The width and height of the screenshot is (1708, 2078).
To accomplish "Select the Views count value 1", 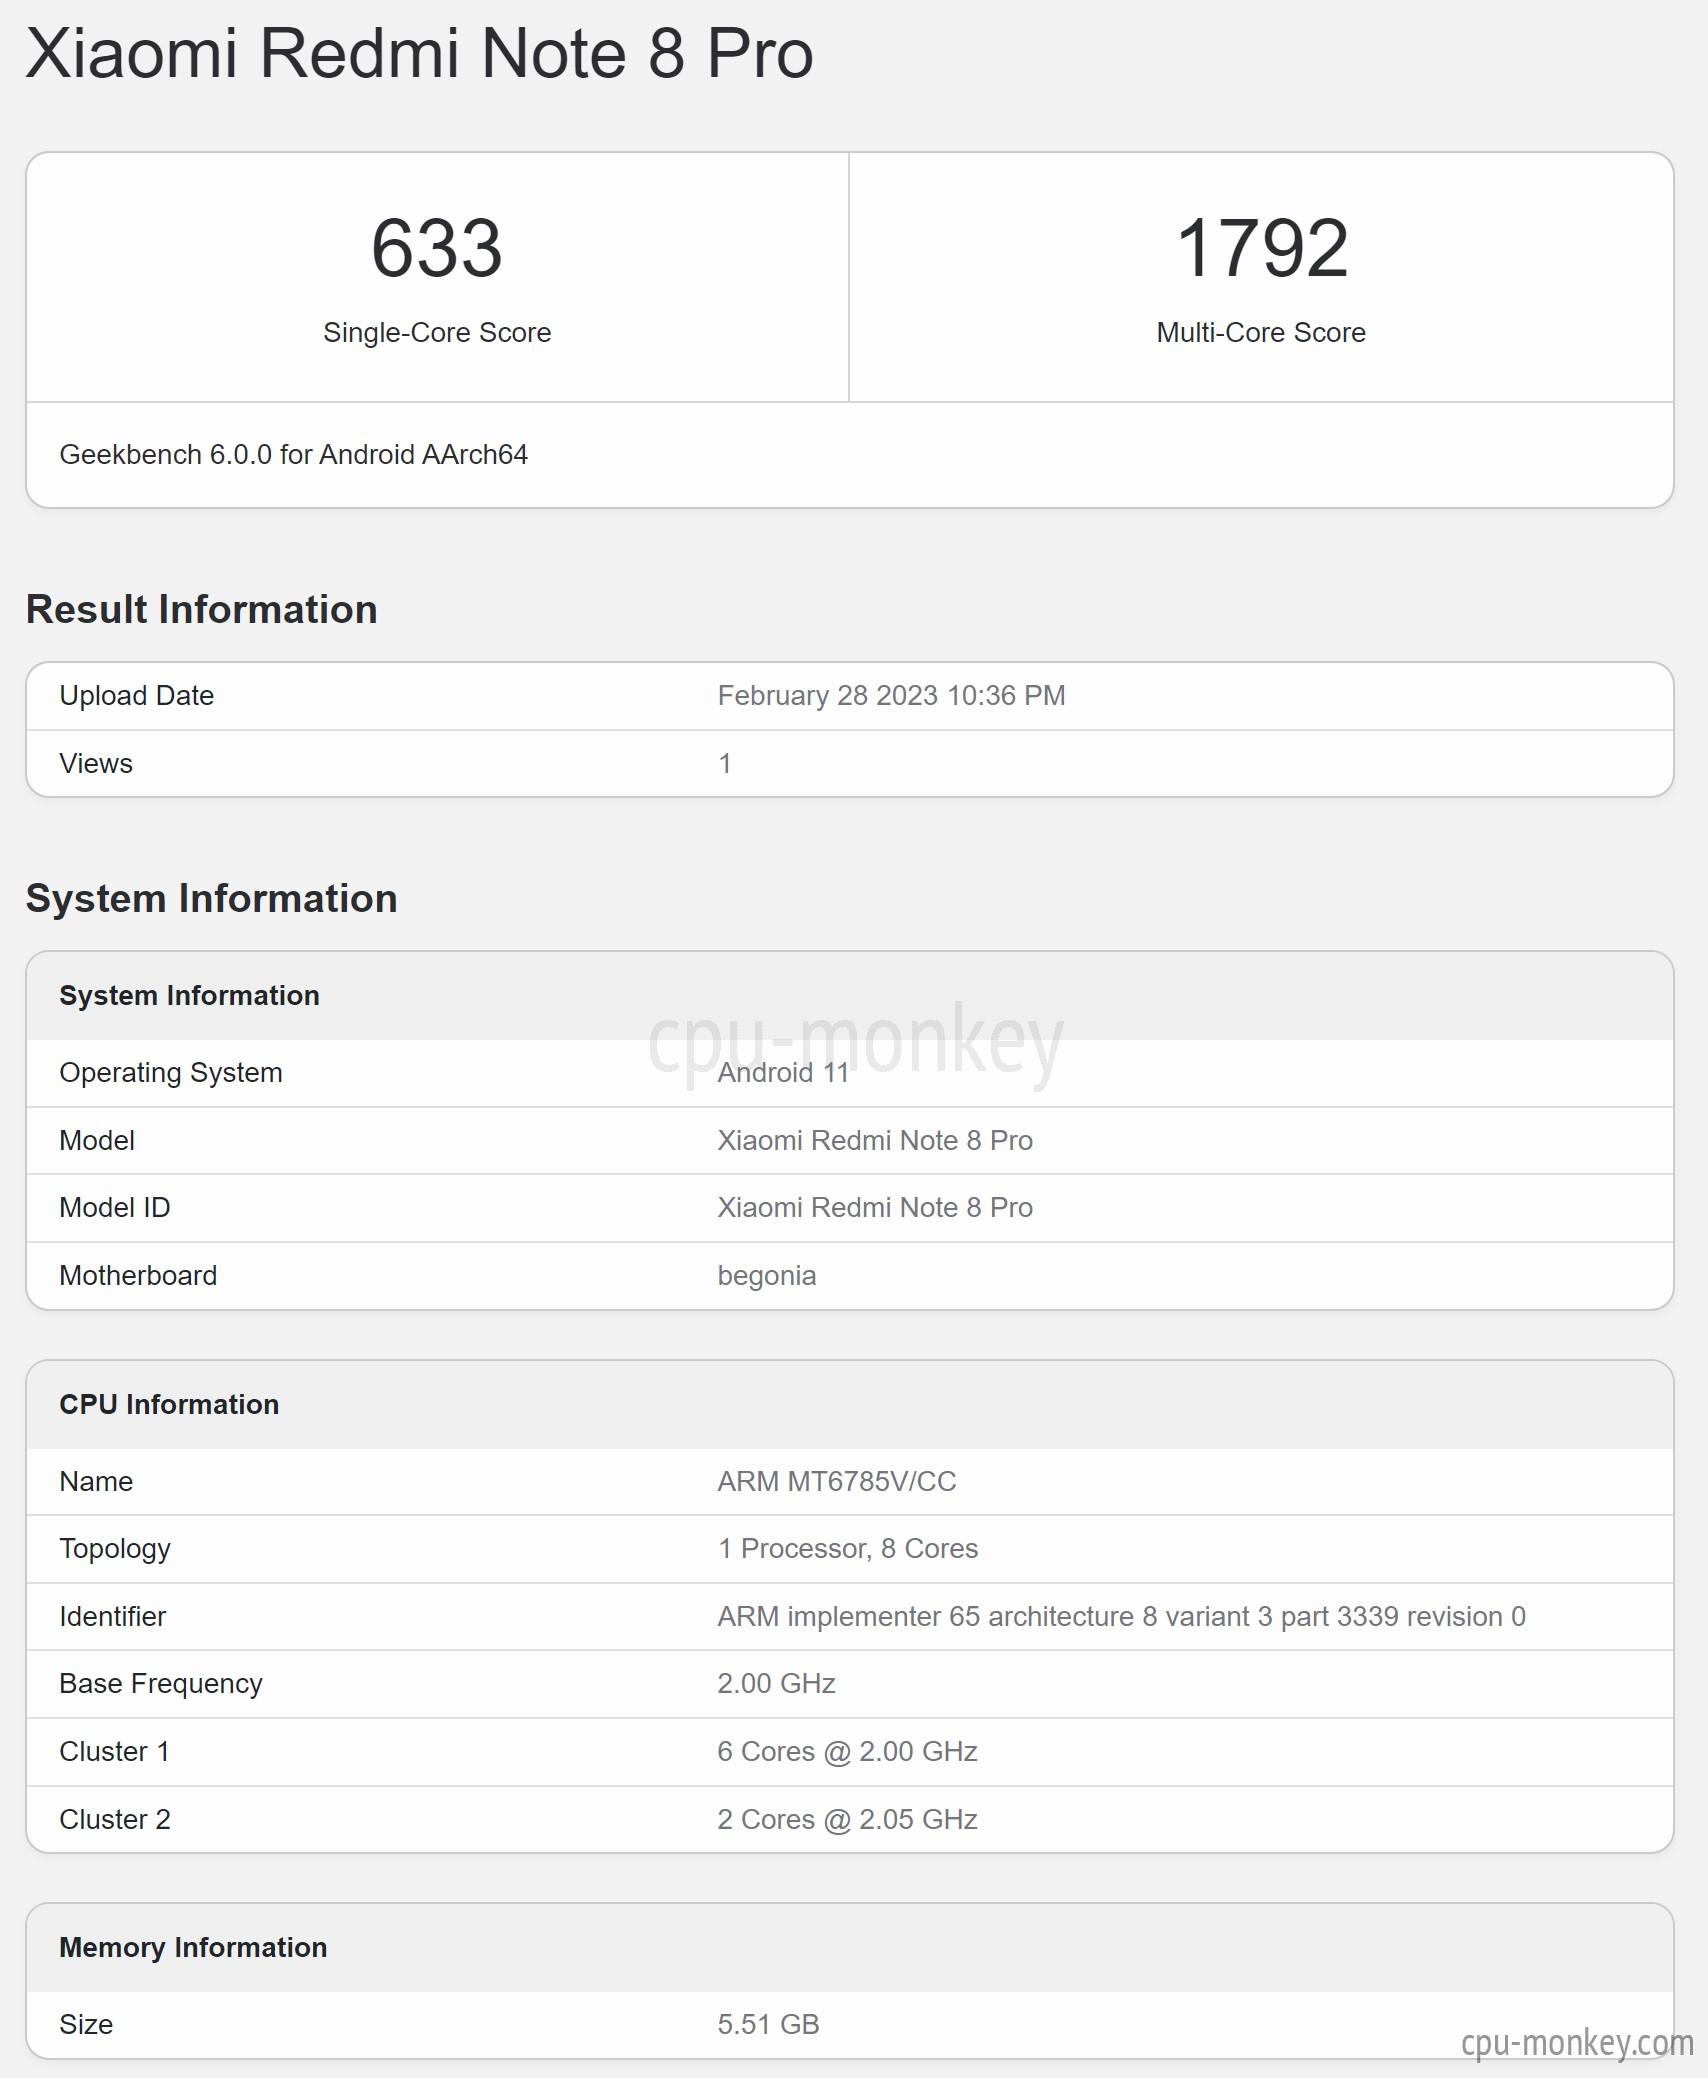I will 725,763.
